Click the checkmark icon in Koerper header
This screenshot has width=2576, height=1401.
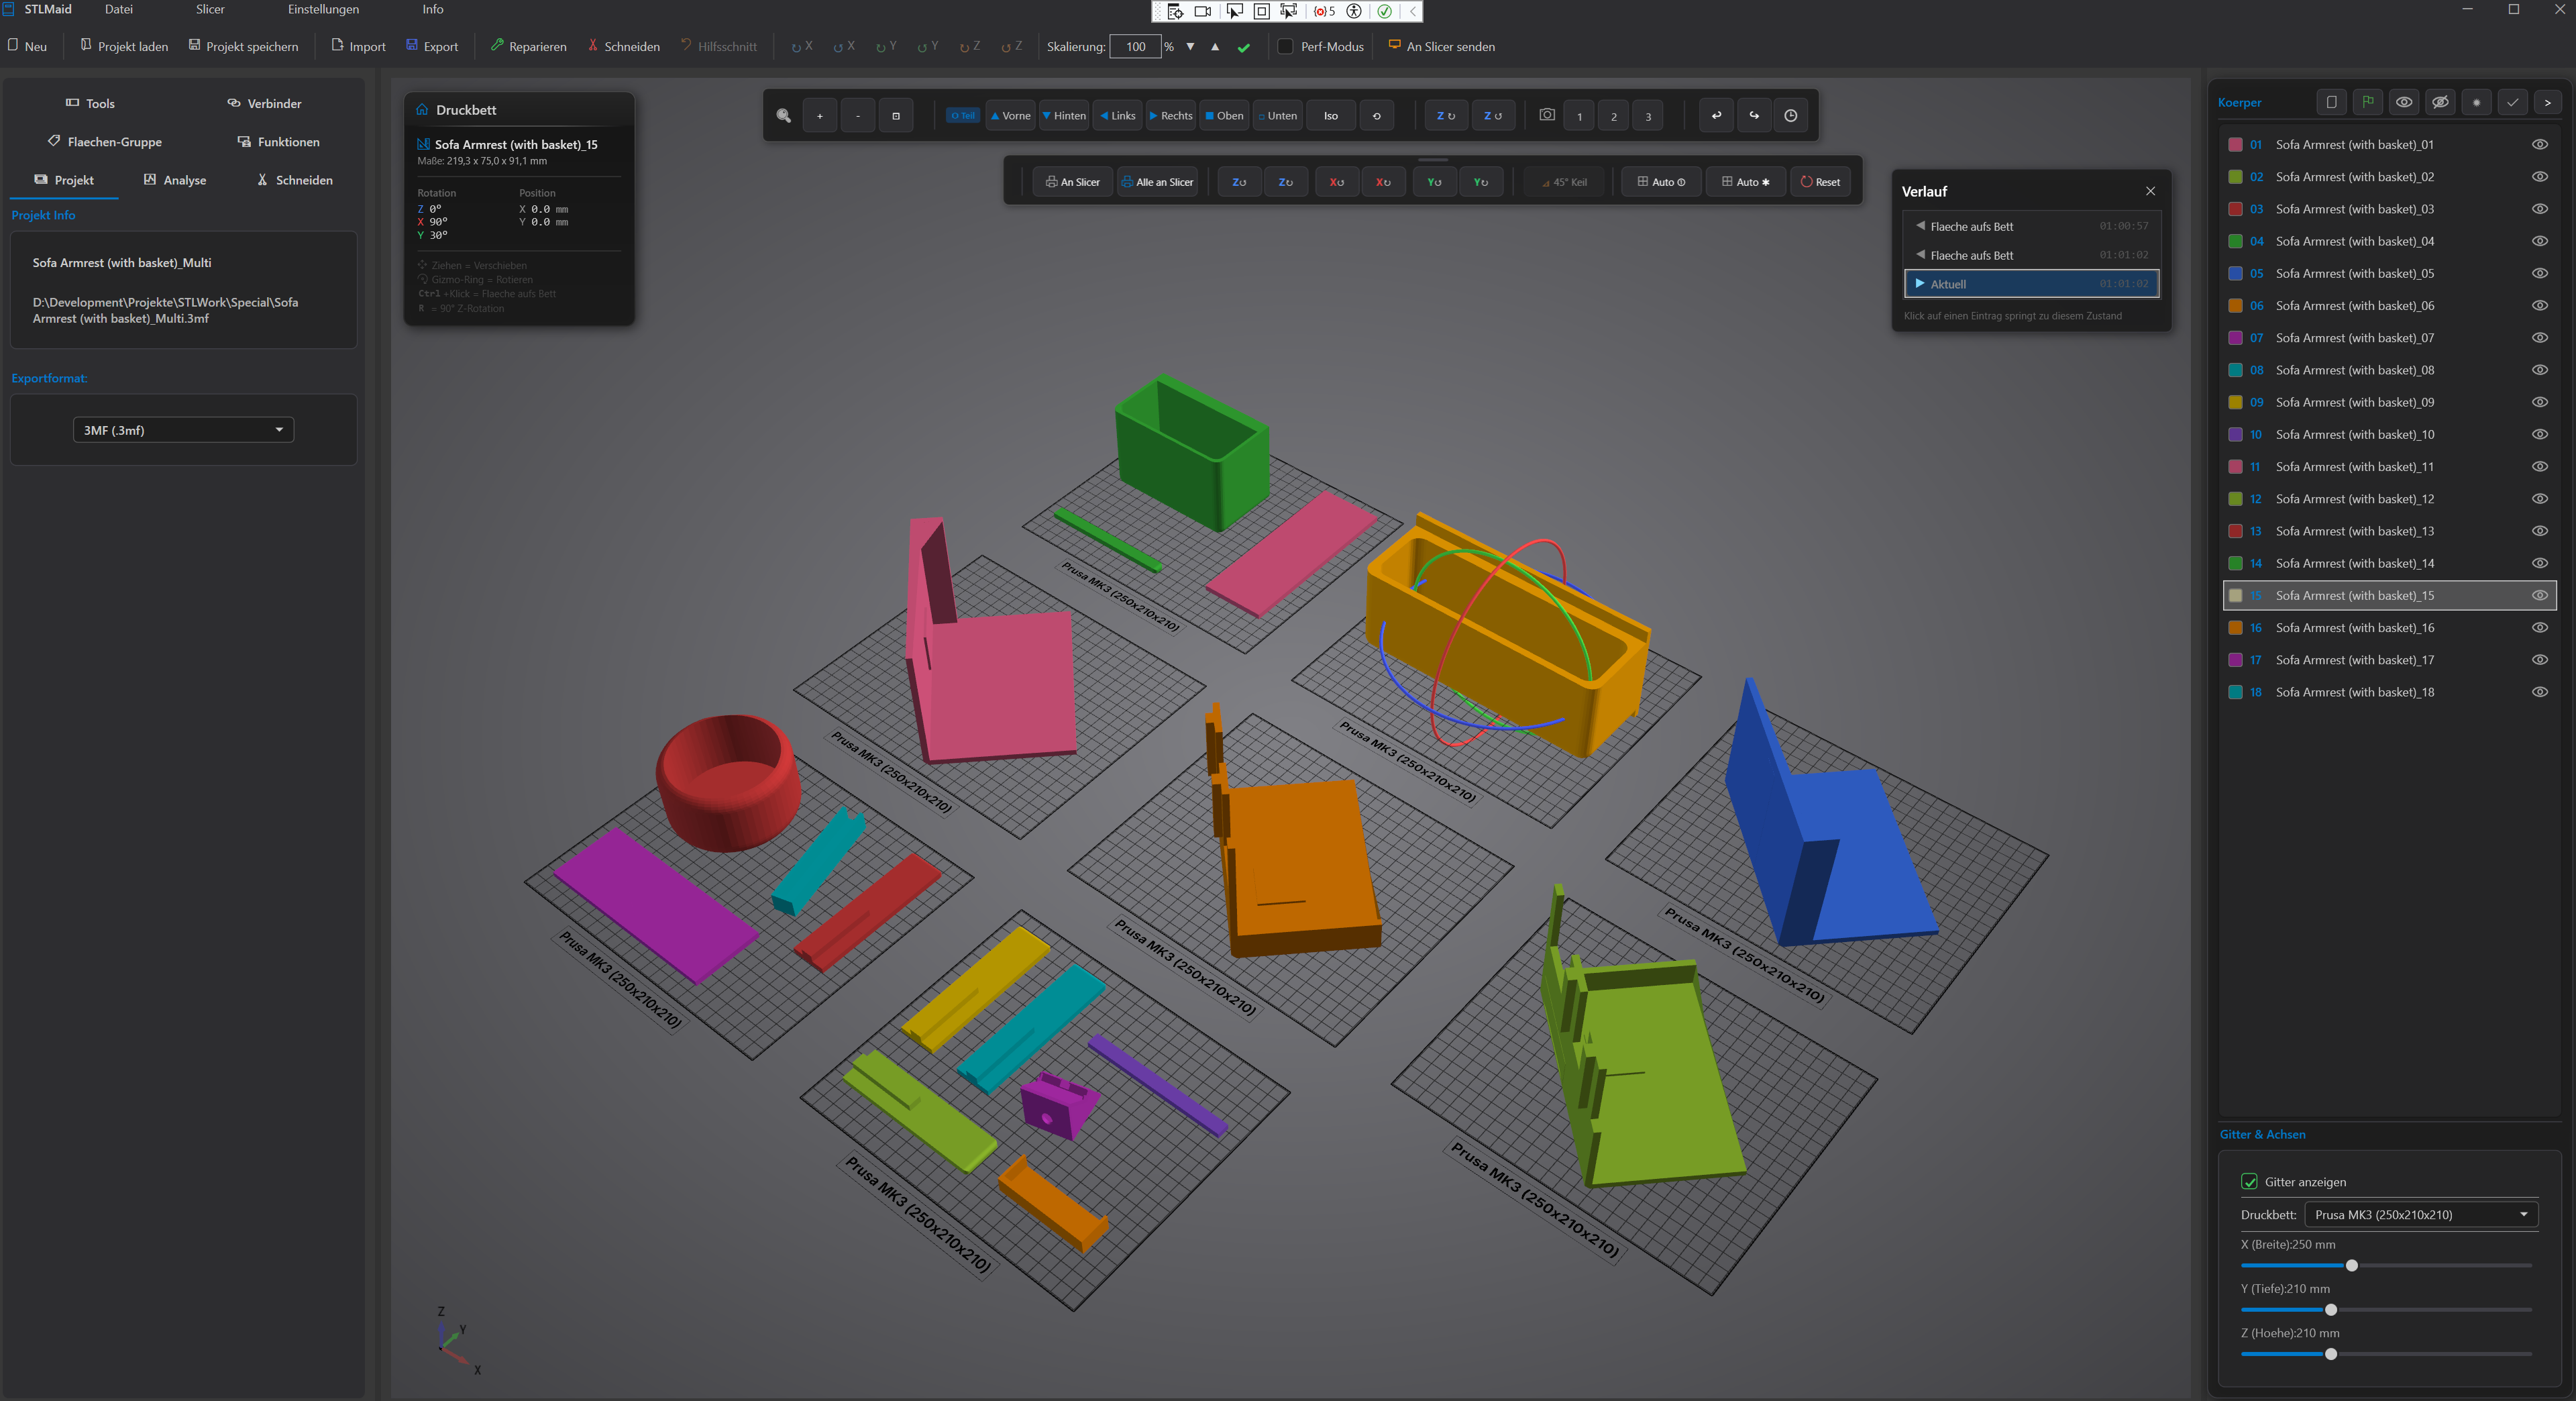(2512, 102)
